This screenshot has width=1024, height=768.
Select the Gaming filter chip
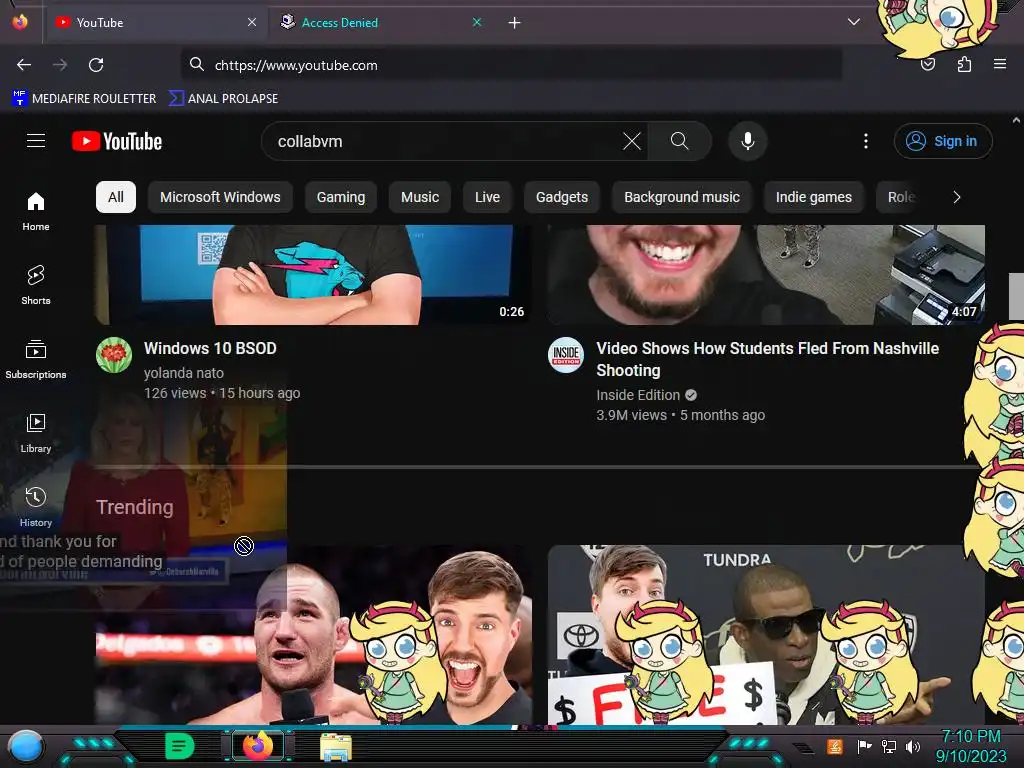[x=341, y=197]
